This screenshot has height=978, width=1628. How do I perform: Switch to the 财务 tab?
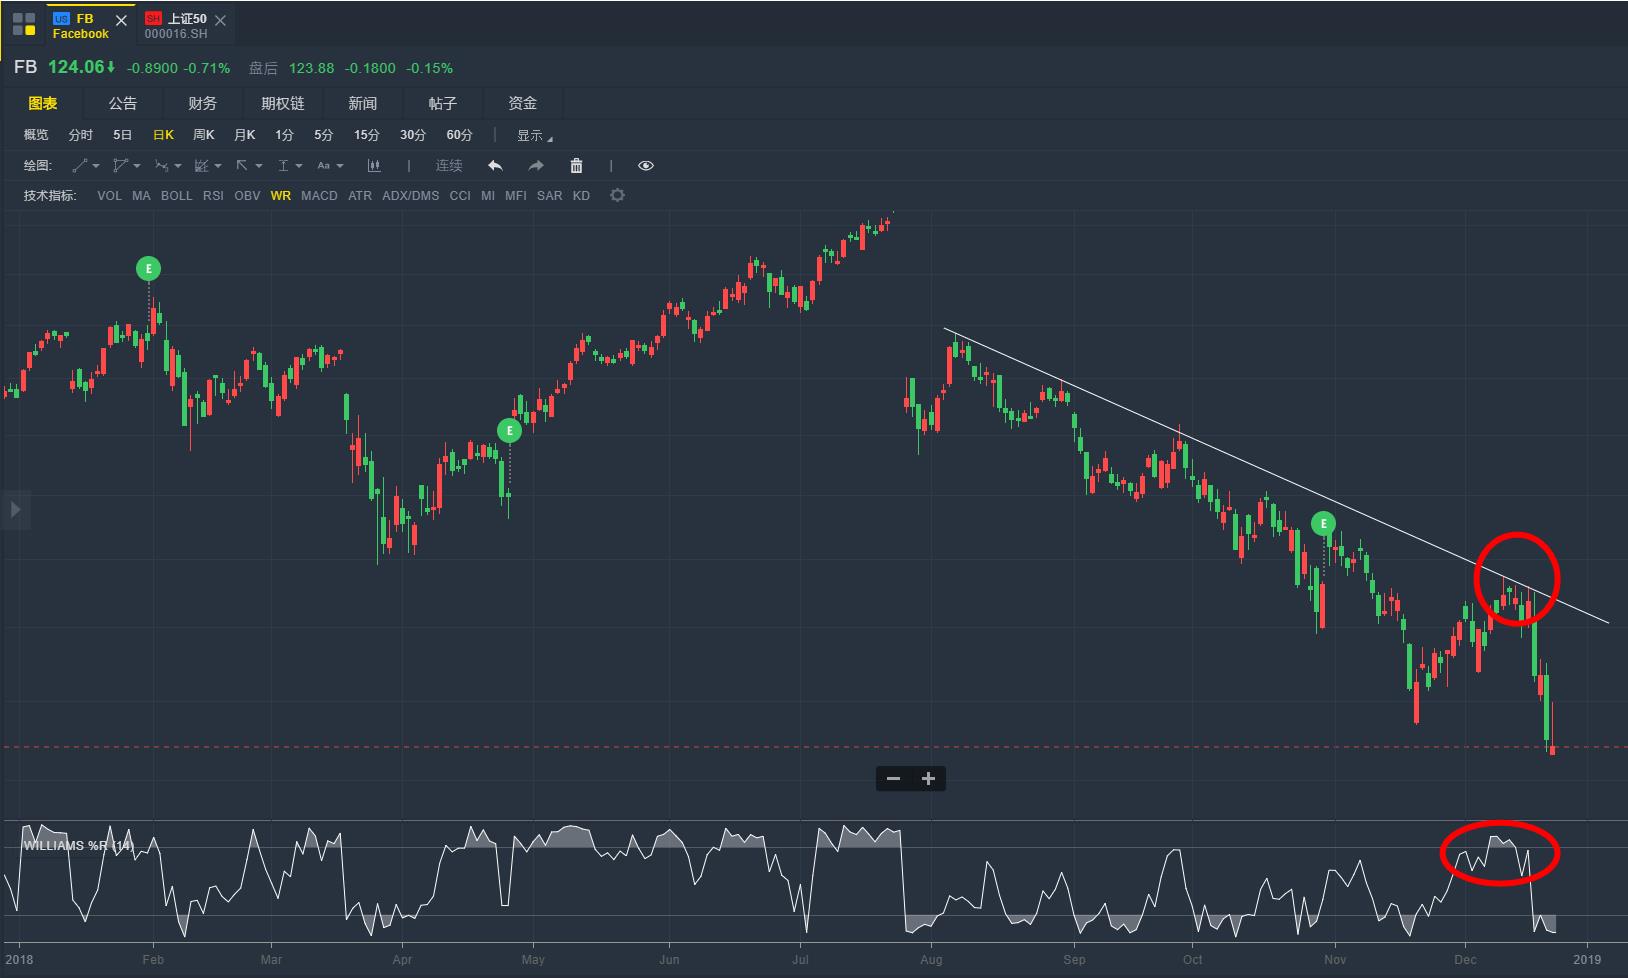click(x=202, y=104)
